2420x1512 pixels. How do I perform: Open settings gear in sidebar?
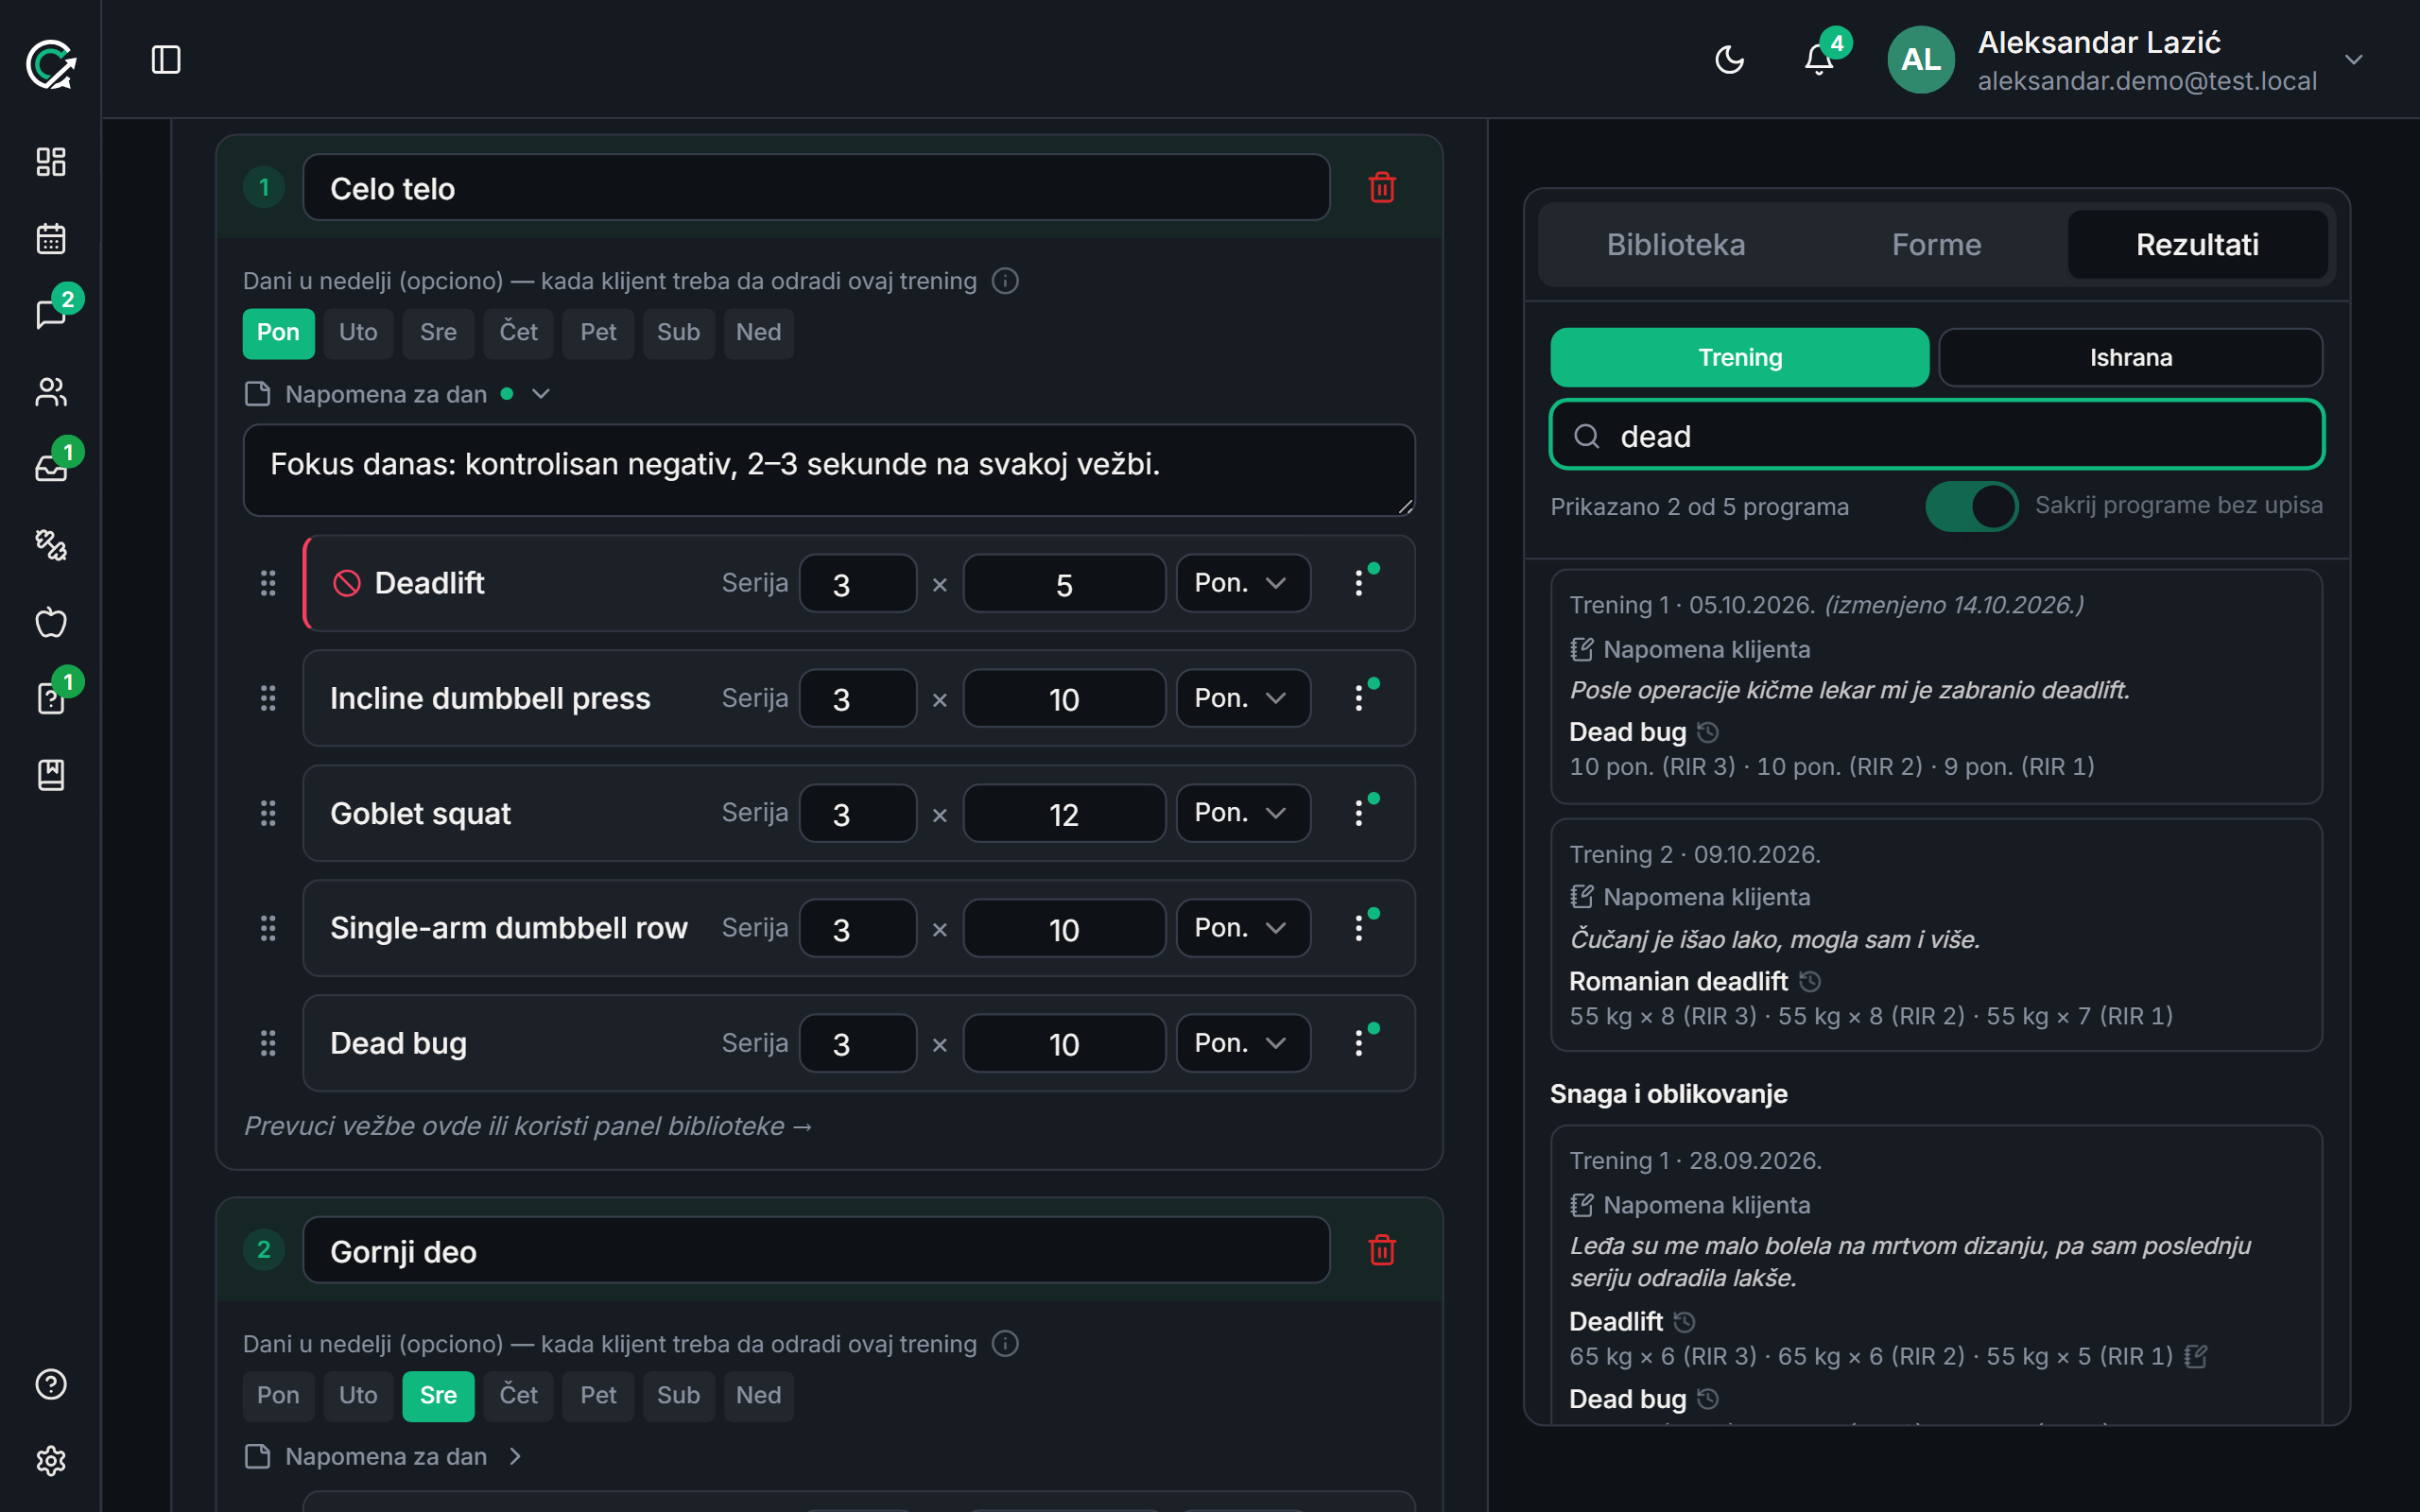[51, 1461]
